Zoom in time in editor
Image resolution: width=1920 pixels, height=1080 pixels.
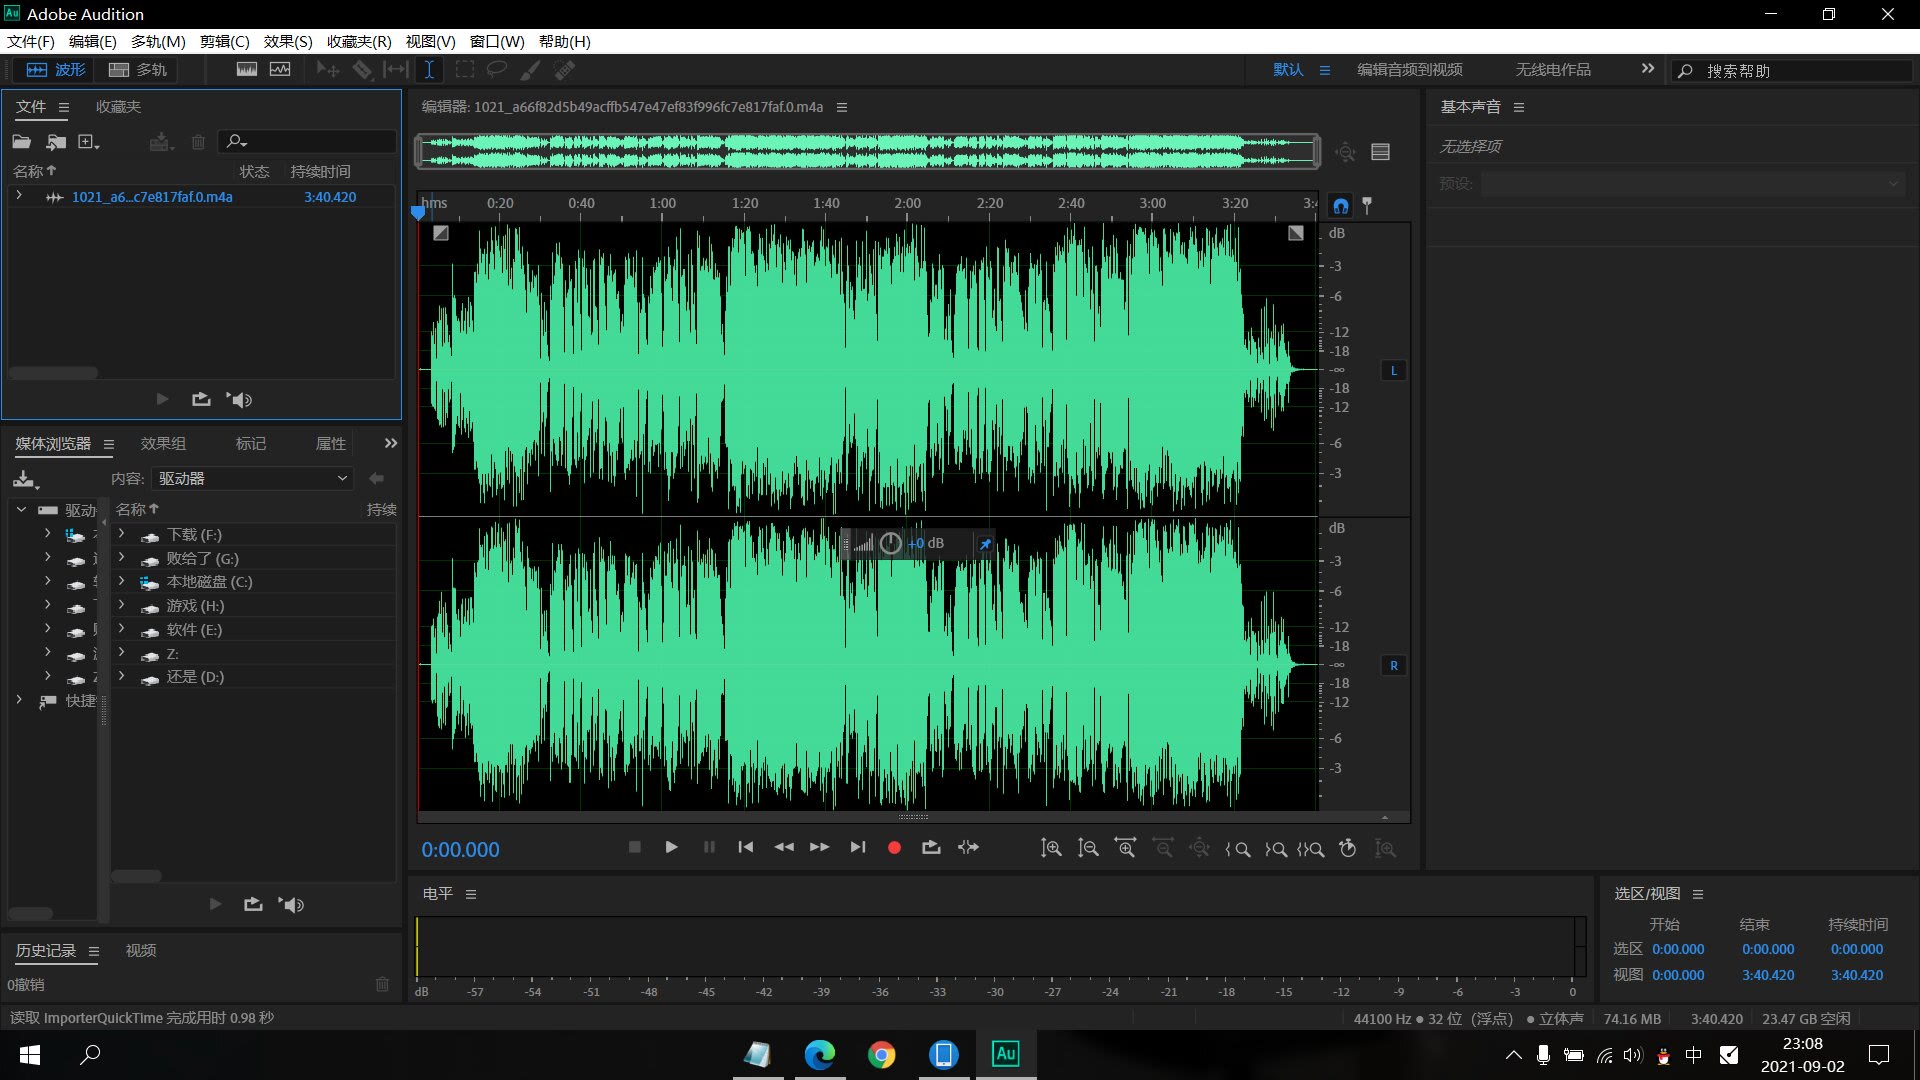(1125, 848)
